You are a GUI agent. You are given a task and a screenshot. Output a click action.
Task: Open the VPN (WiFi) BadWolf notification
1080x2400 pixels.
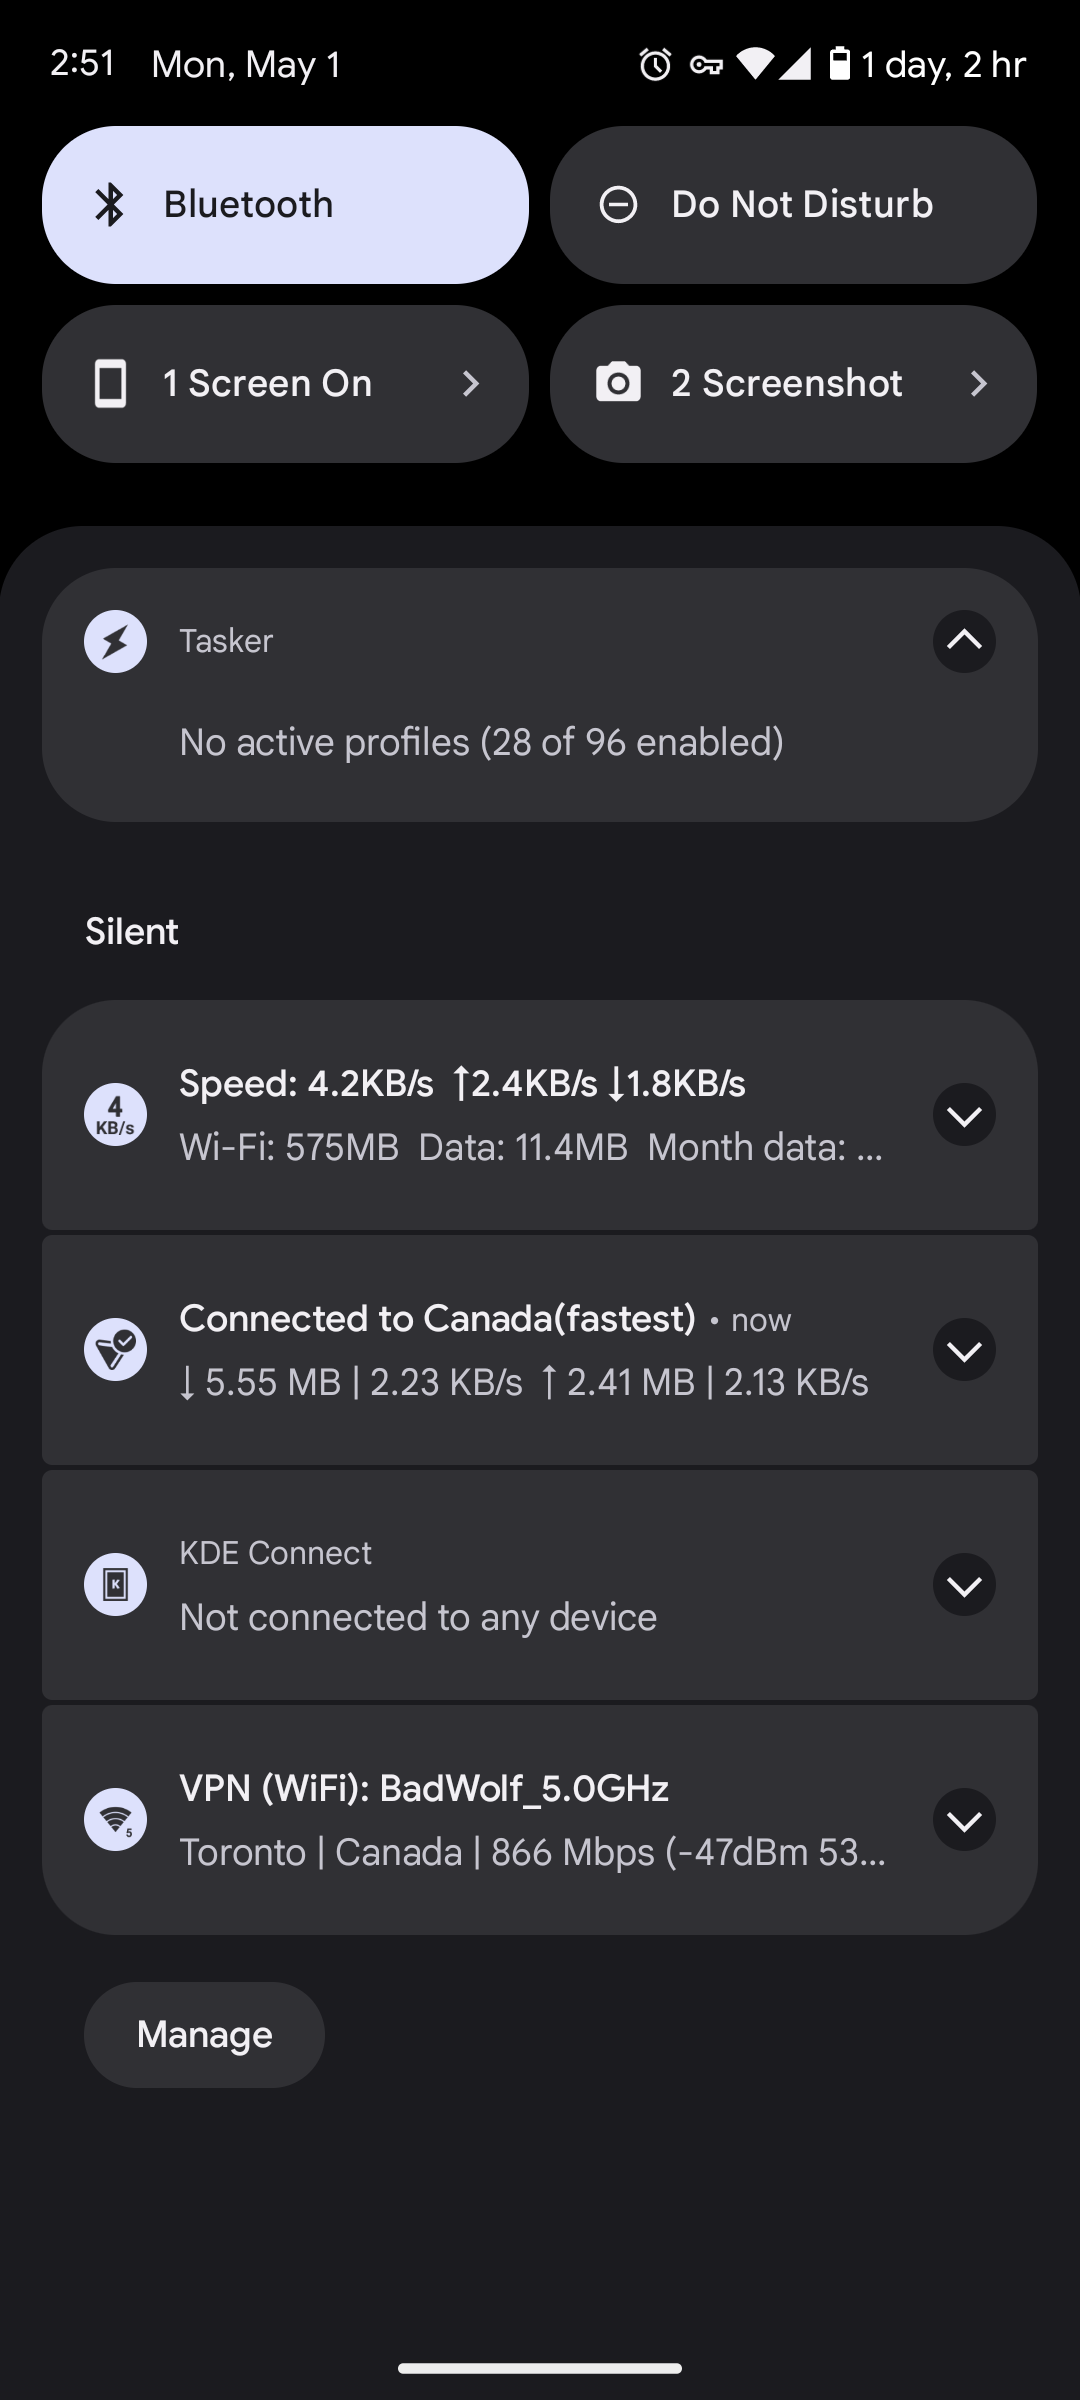coord(530,1820)
